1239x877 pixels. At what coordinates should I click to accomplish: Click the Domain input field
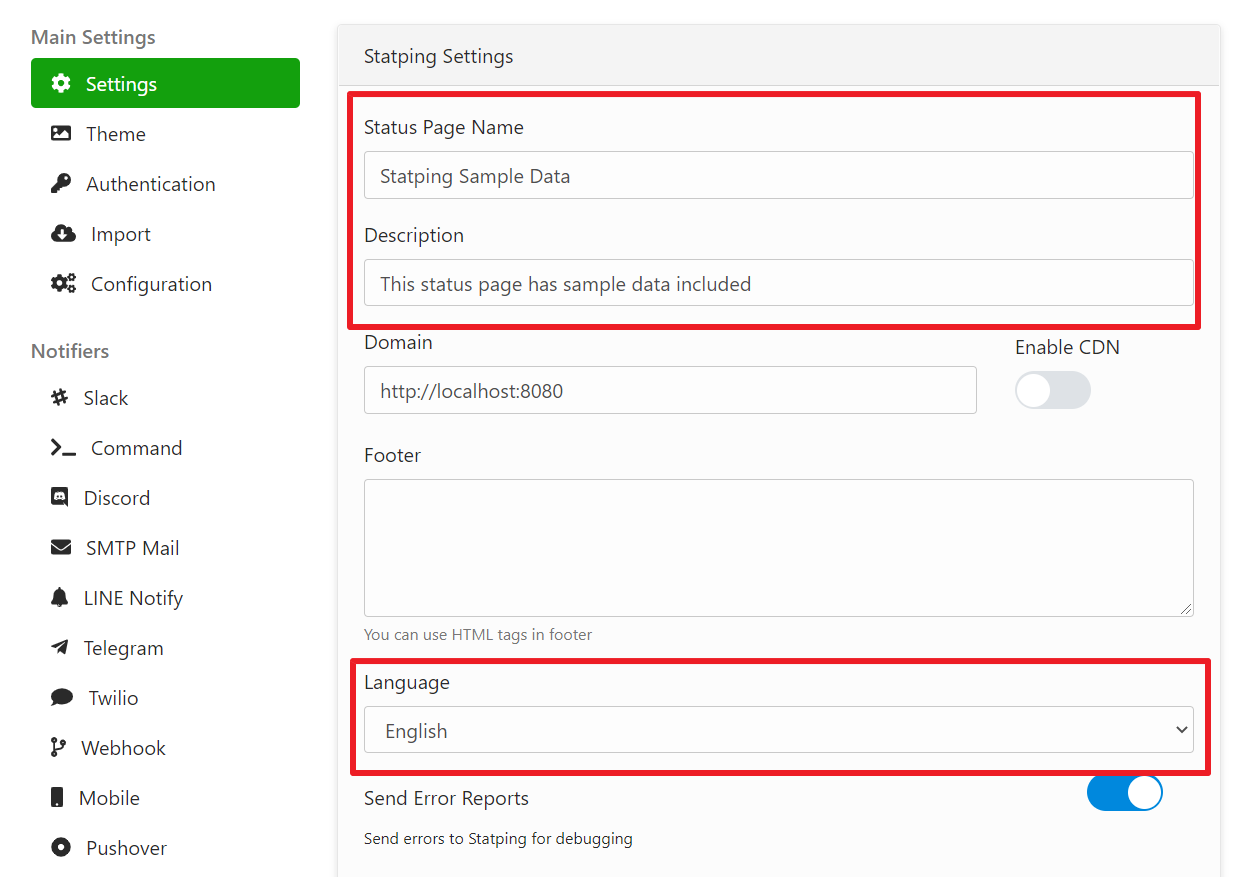click(670, 390)
